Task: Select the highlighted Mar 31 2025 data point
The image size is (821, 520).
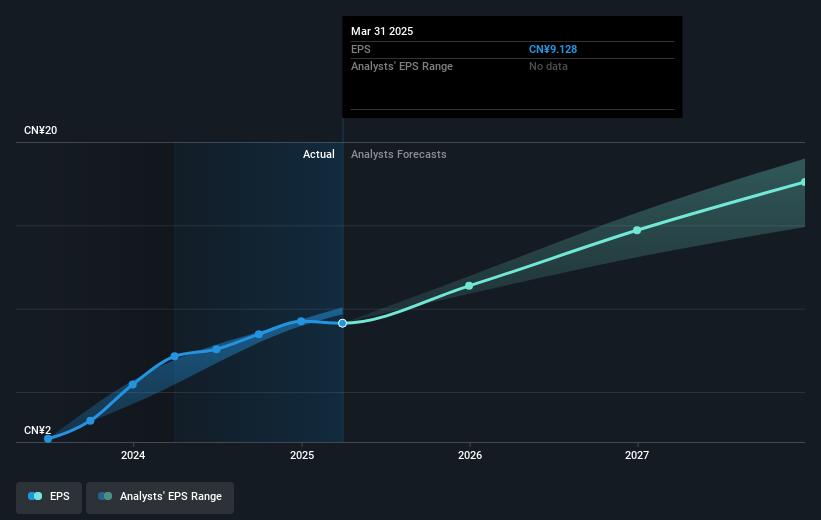Action: coord(342,324)
